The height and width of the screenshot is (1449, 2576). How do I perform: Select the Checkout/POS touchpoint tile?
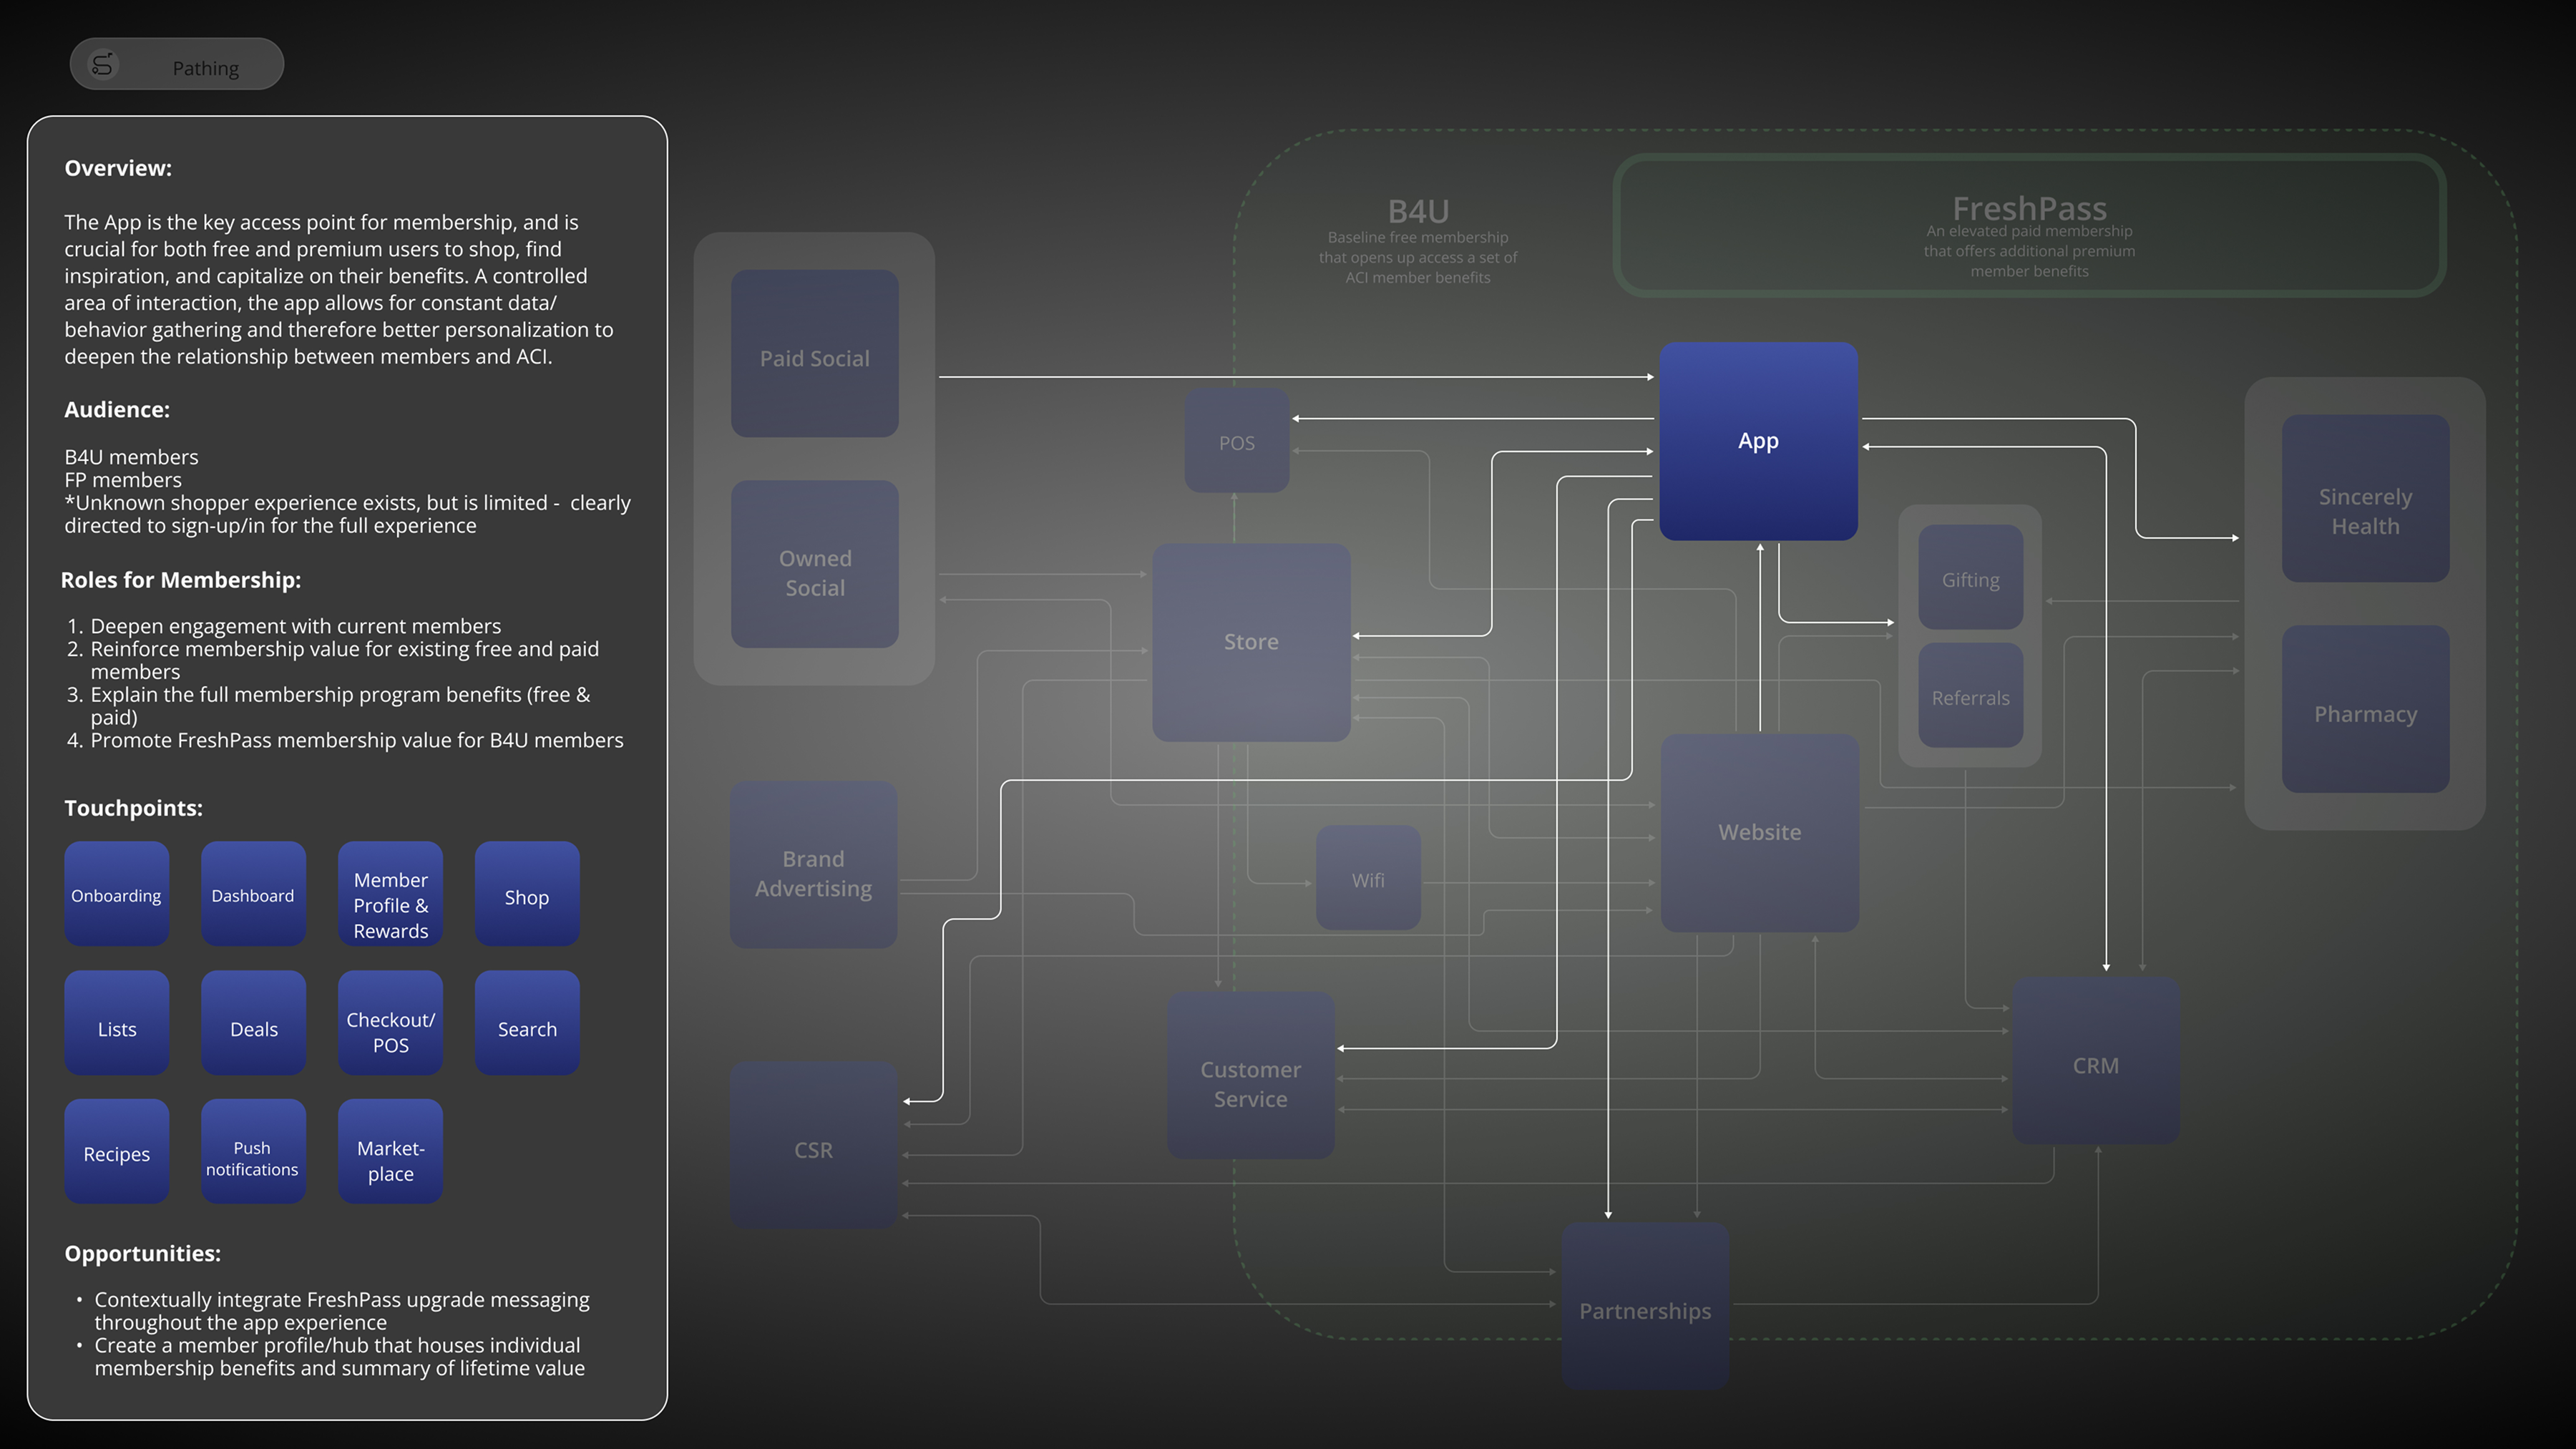(x=390, y=1023)
